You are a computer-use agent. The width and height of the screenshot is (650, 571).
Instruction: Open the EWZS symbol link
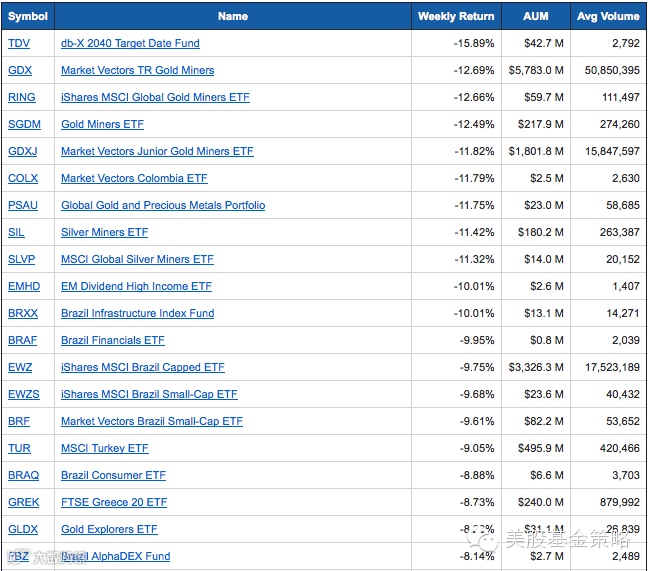(x=24, y=394)
